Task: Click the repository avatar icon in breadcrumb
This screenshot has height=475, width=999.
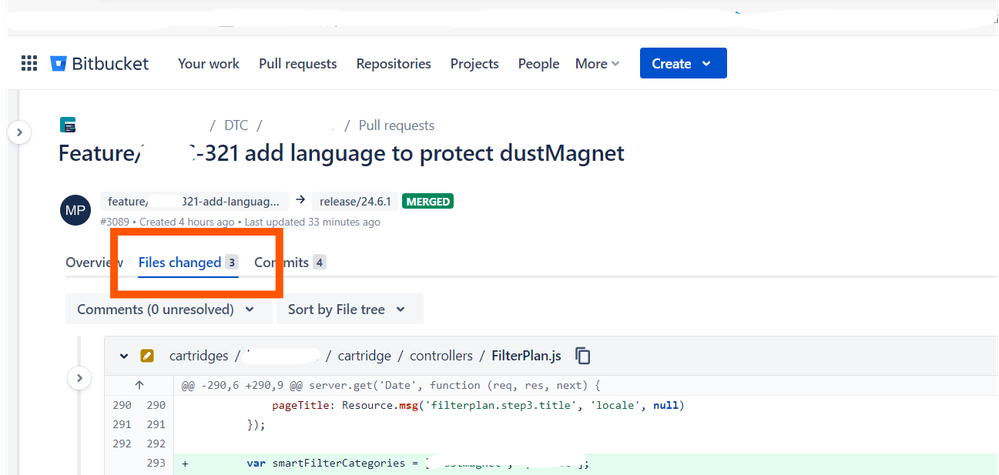Action: pos(68,125)
